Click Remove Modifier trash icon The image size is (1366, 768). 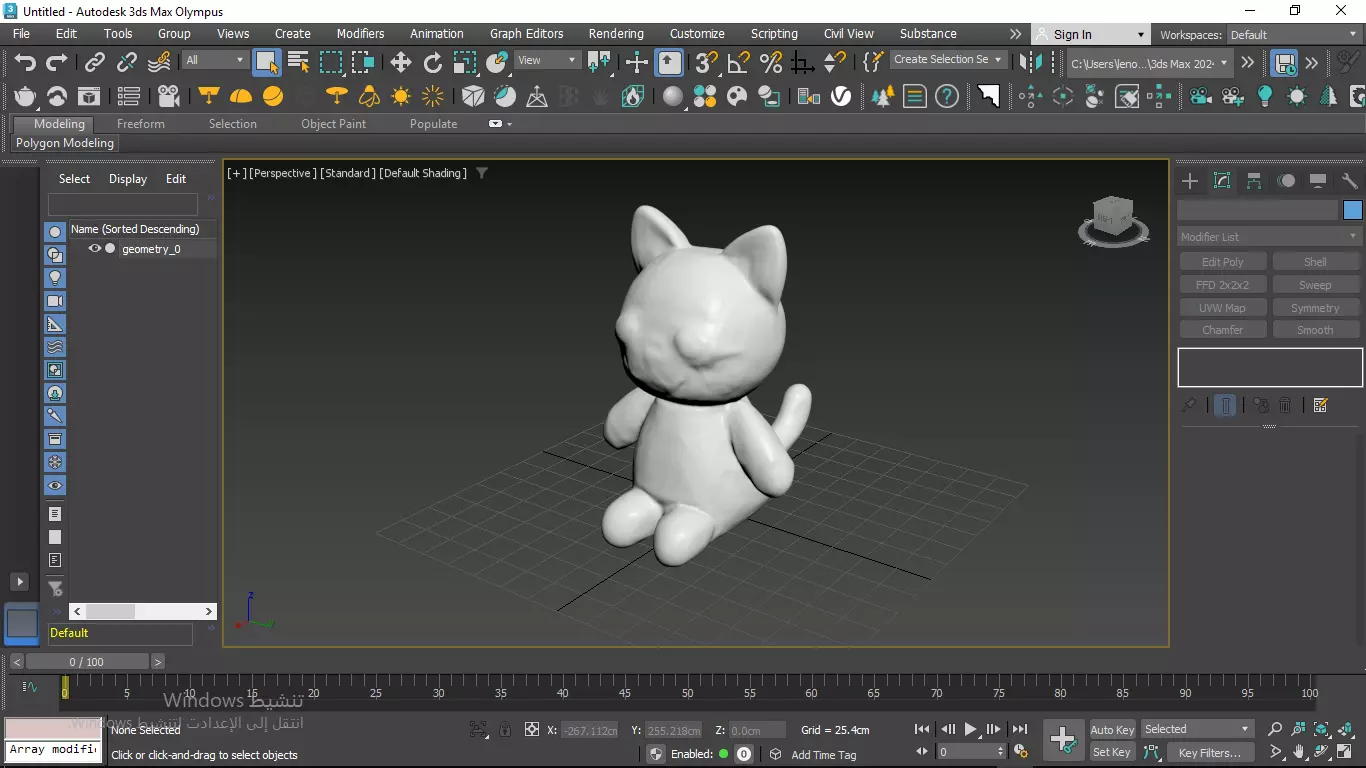tap(1286, 405)
